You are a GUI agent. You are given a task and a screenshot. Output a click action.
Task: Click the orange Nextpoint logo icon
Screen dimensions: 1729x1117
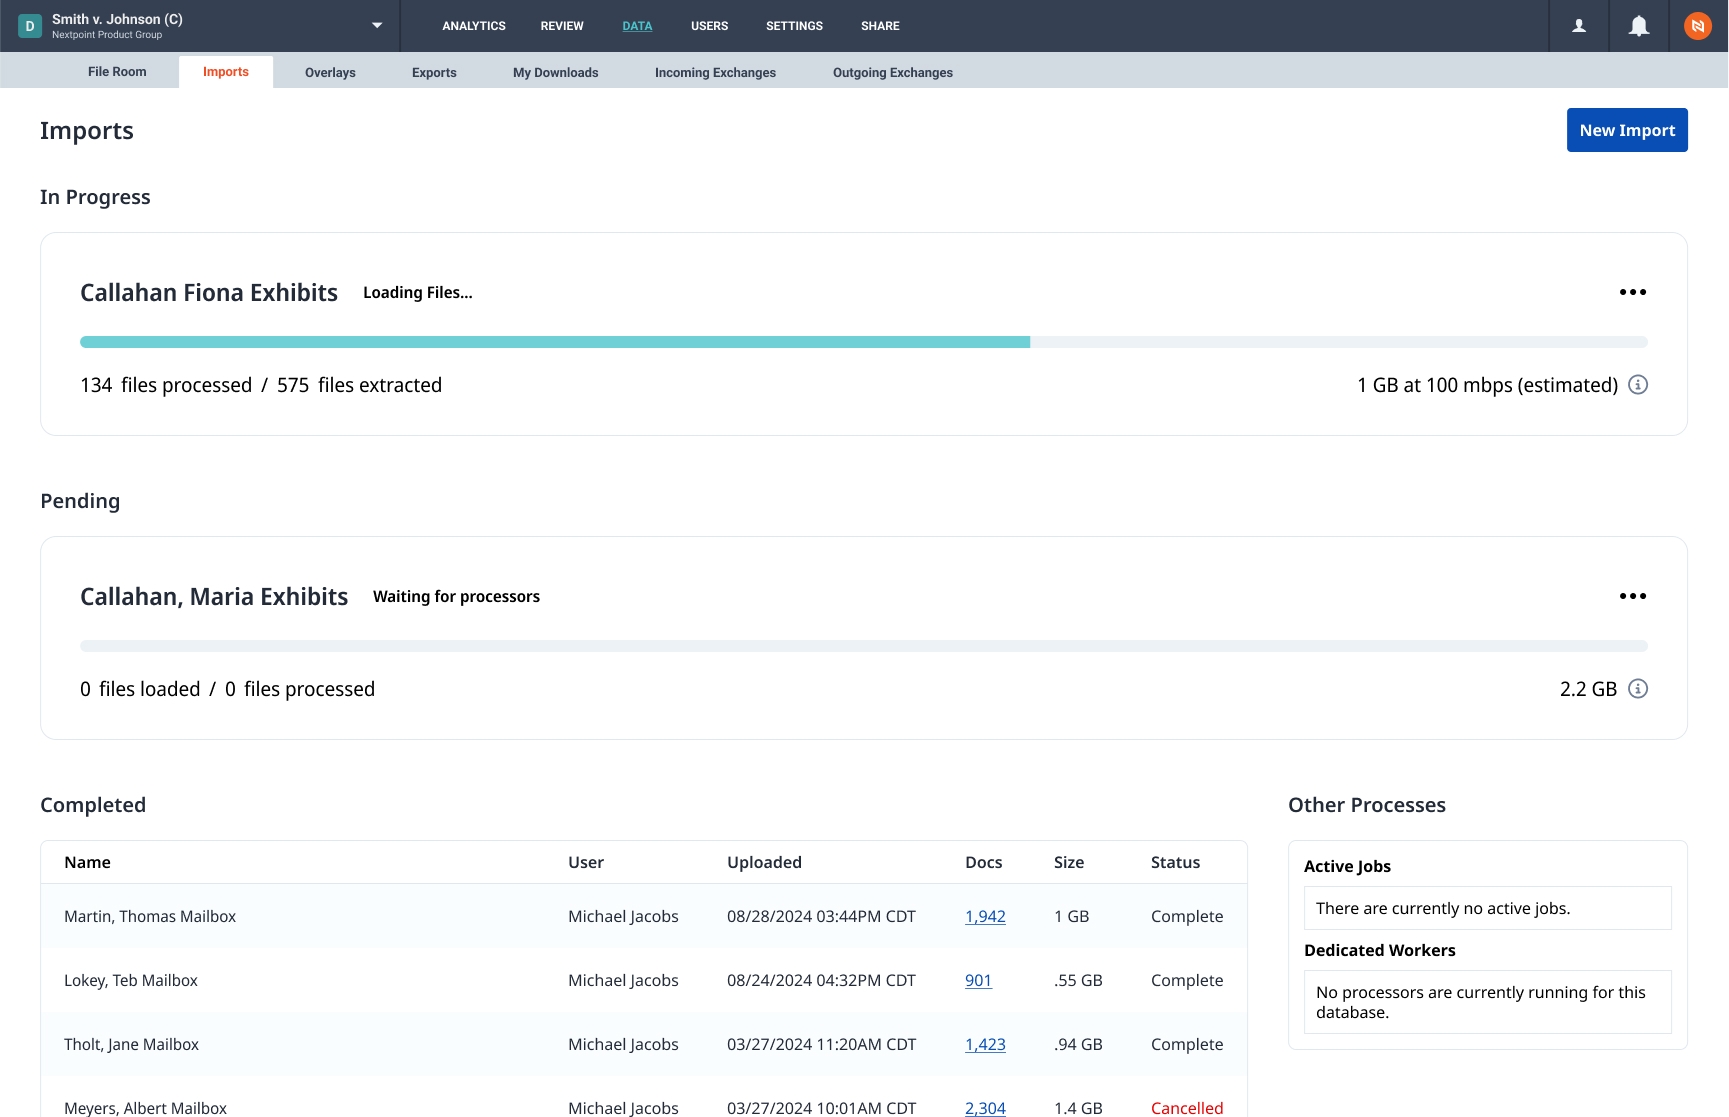coord(1697,26)
